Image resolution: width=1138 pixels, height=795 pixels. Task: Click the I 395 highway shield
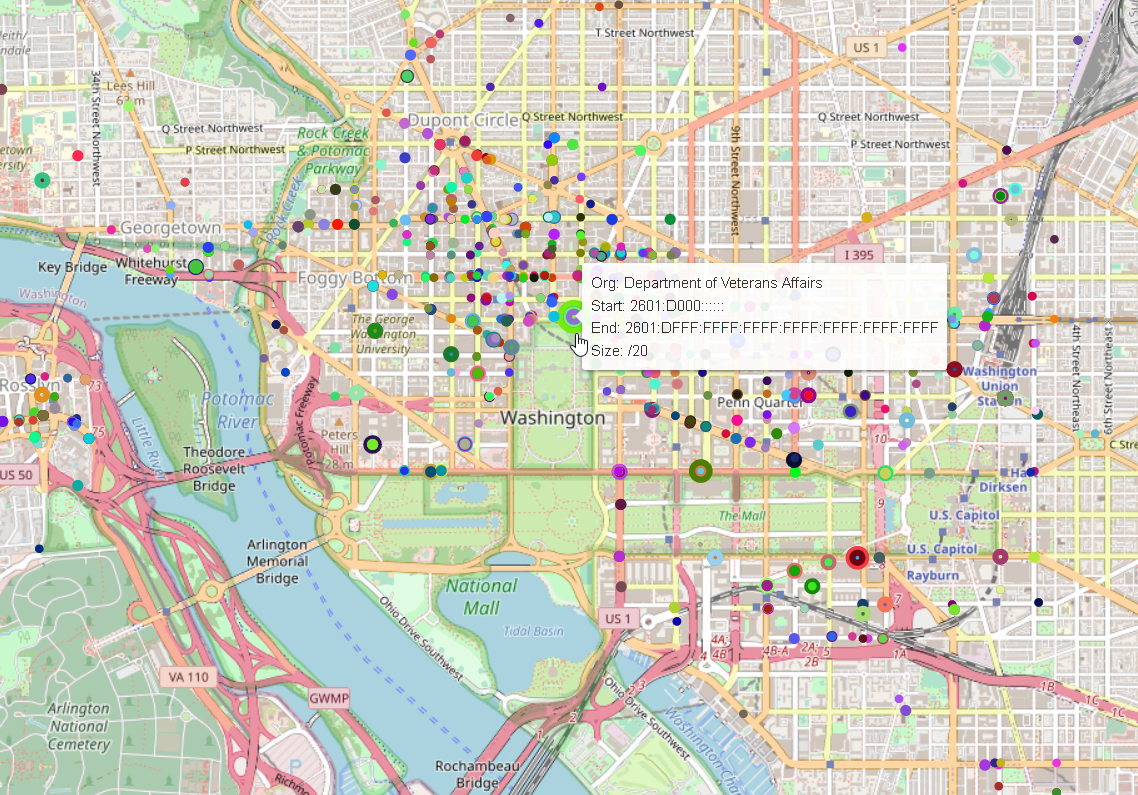point(859,255)
